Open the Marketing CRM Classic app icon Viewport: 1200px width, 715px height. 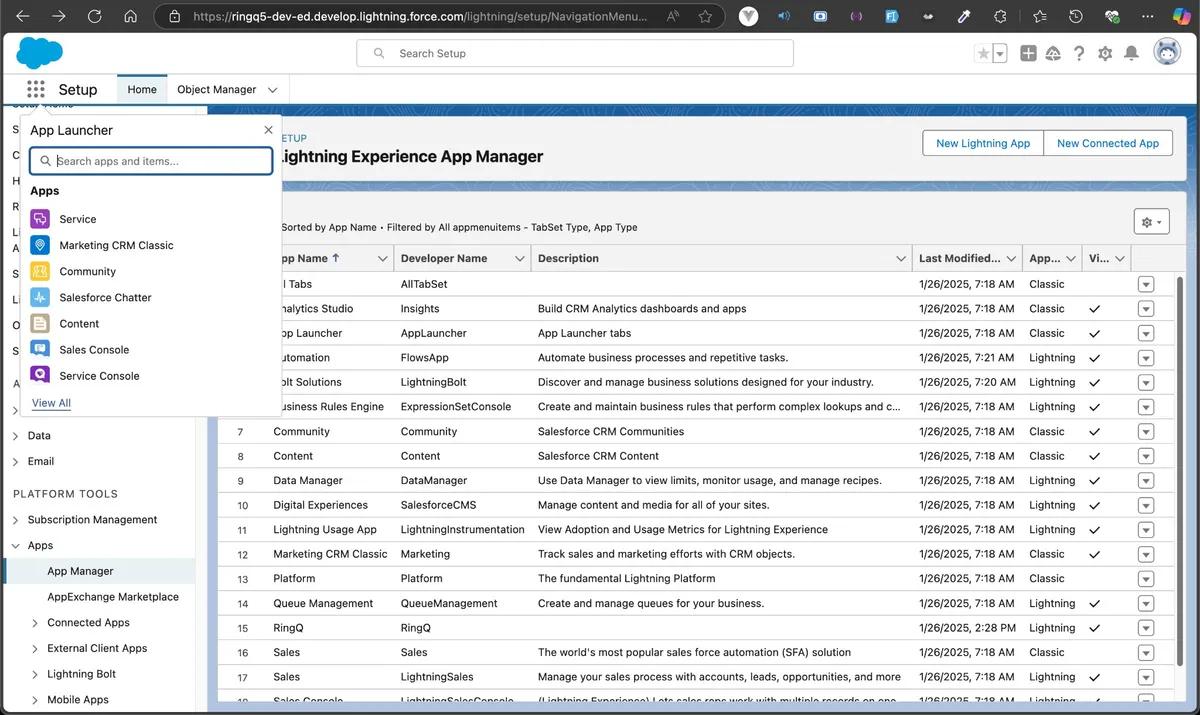(40, 245)
